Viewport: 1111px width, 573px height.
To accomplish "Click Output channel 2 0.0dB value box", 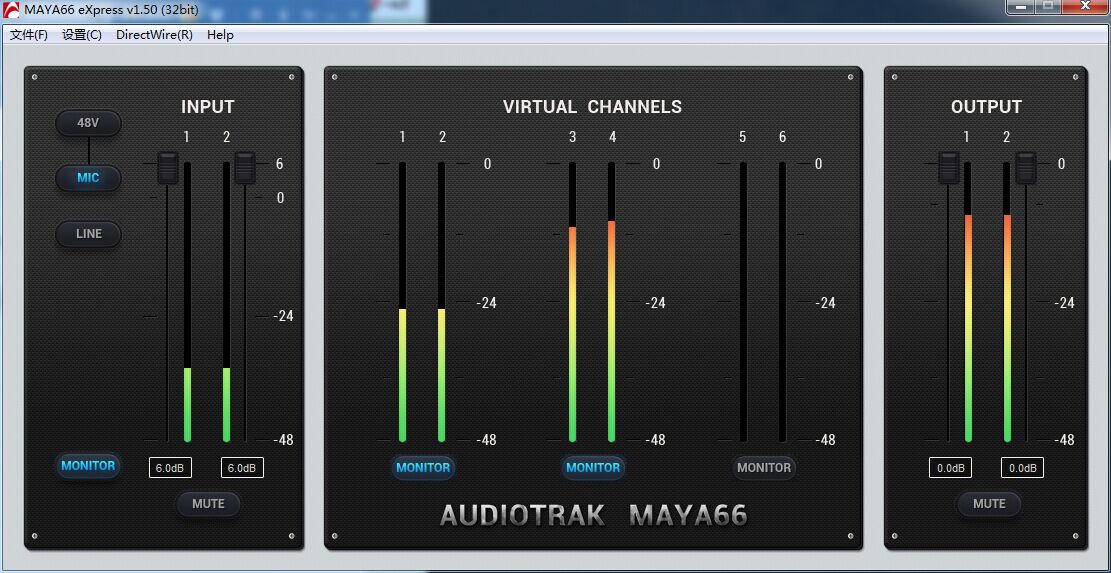I will point(1022,467).
